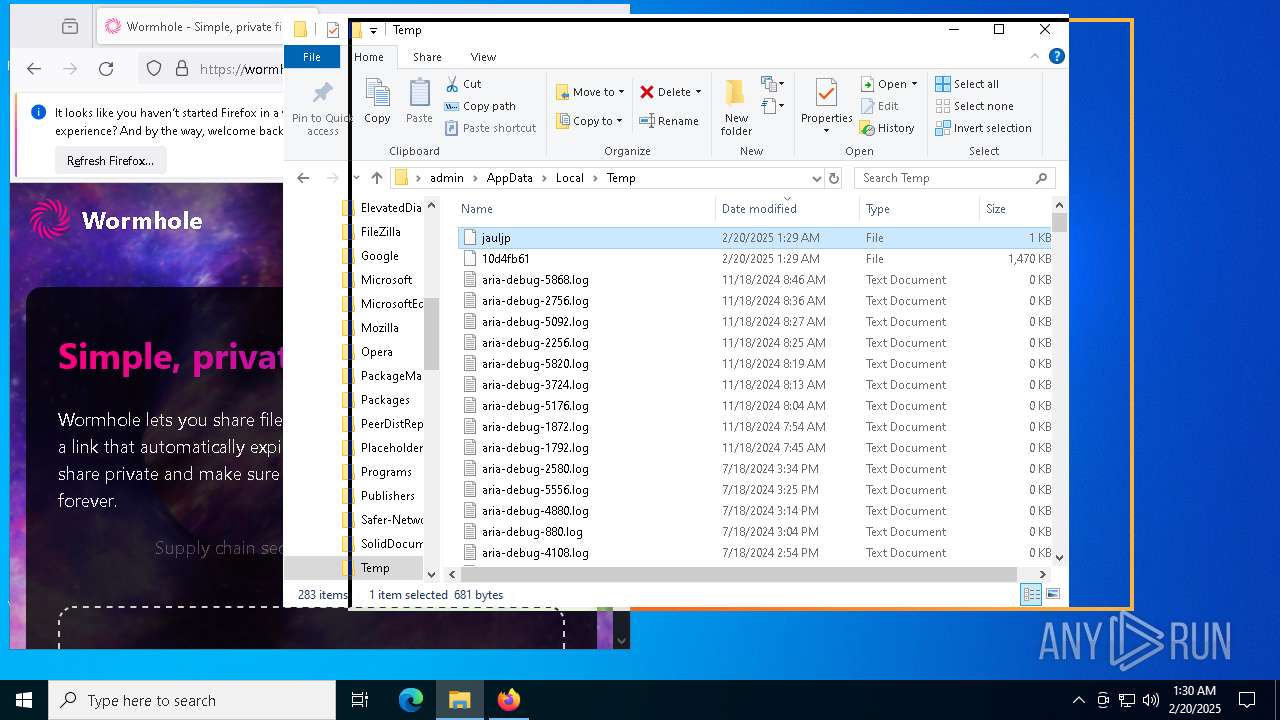The width and height of the screenshot is (1280, 720).
Task: Expand the address bar history dropdown
Action: pyautogui.click(x=816, y=178)
